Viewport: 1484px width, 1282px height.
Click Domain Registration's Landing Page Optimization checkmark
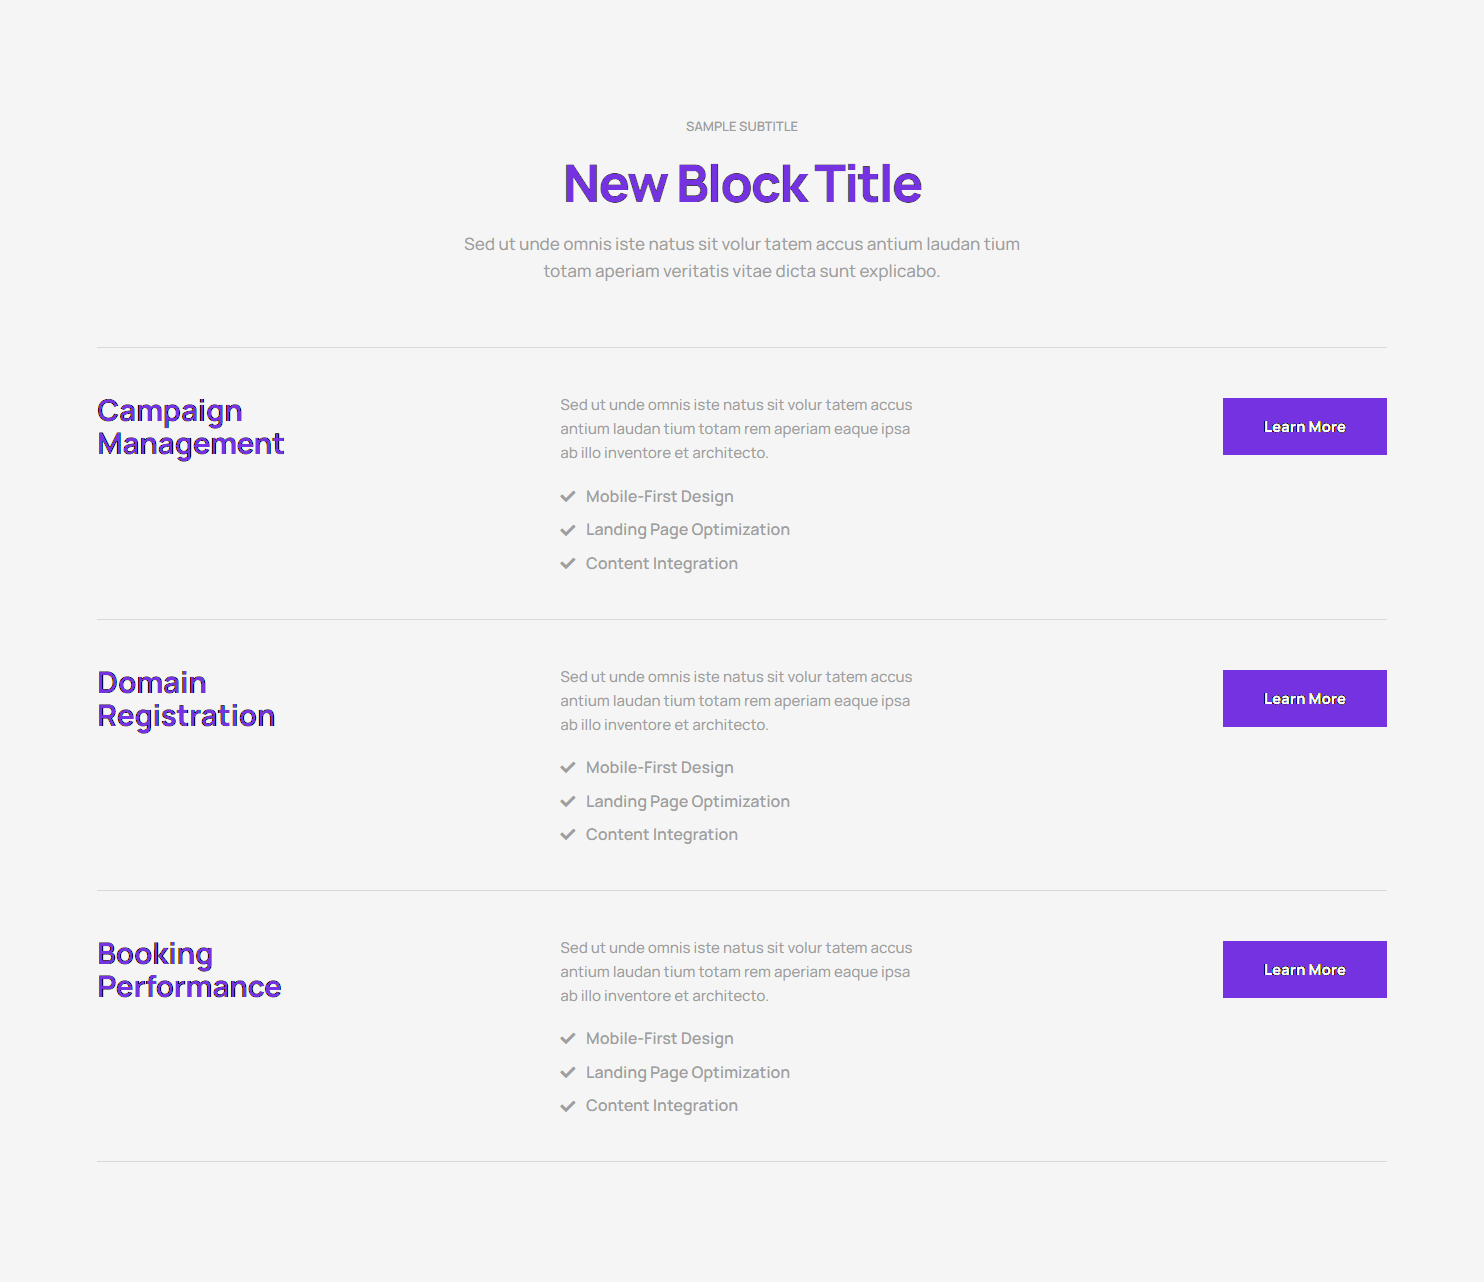tap(568, 802)
